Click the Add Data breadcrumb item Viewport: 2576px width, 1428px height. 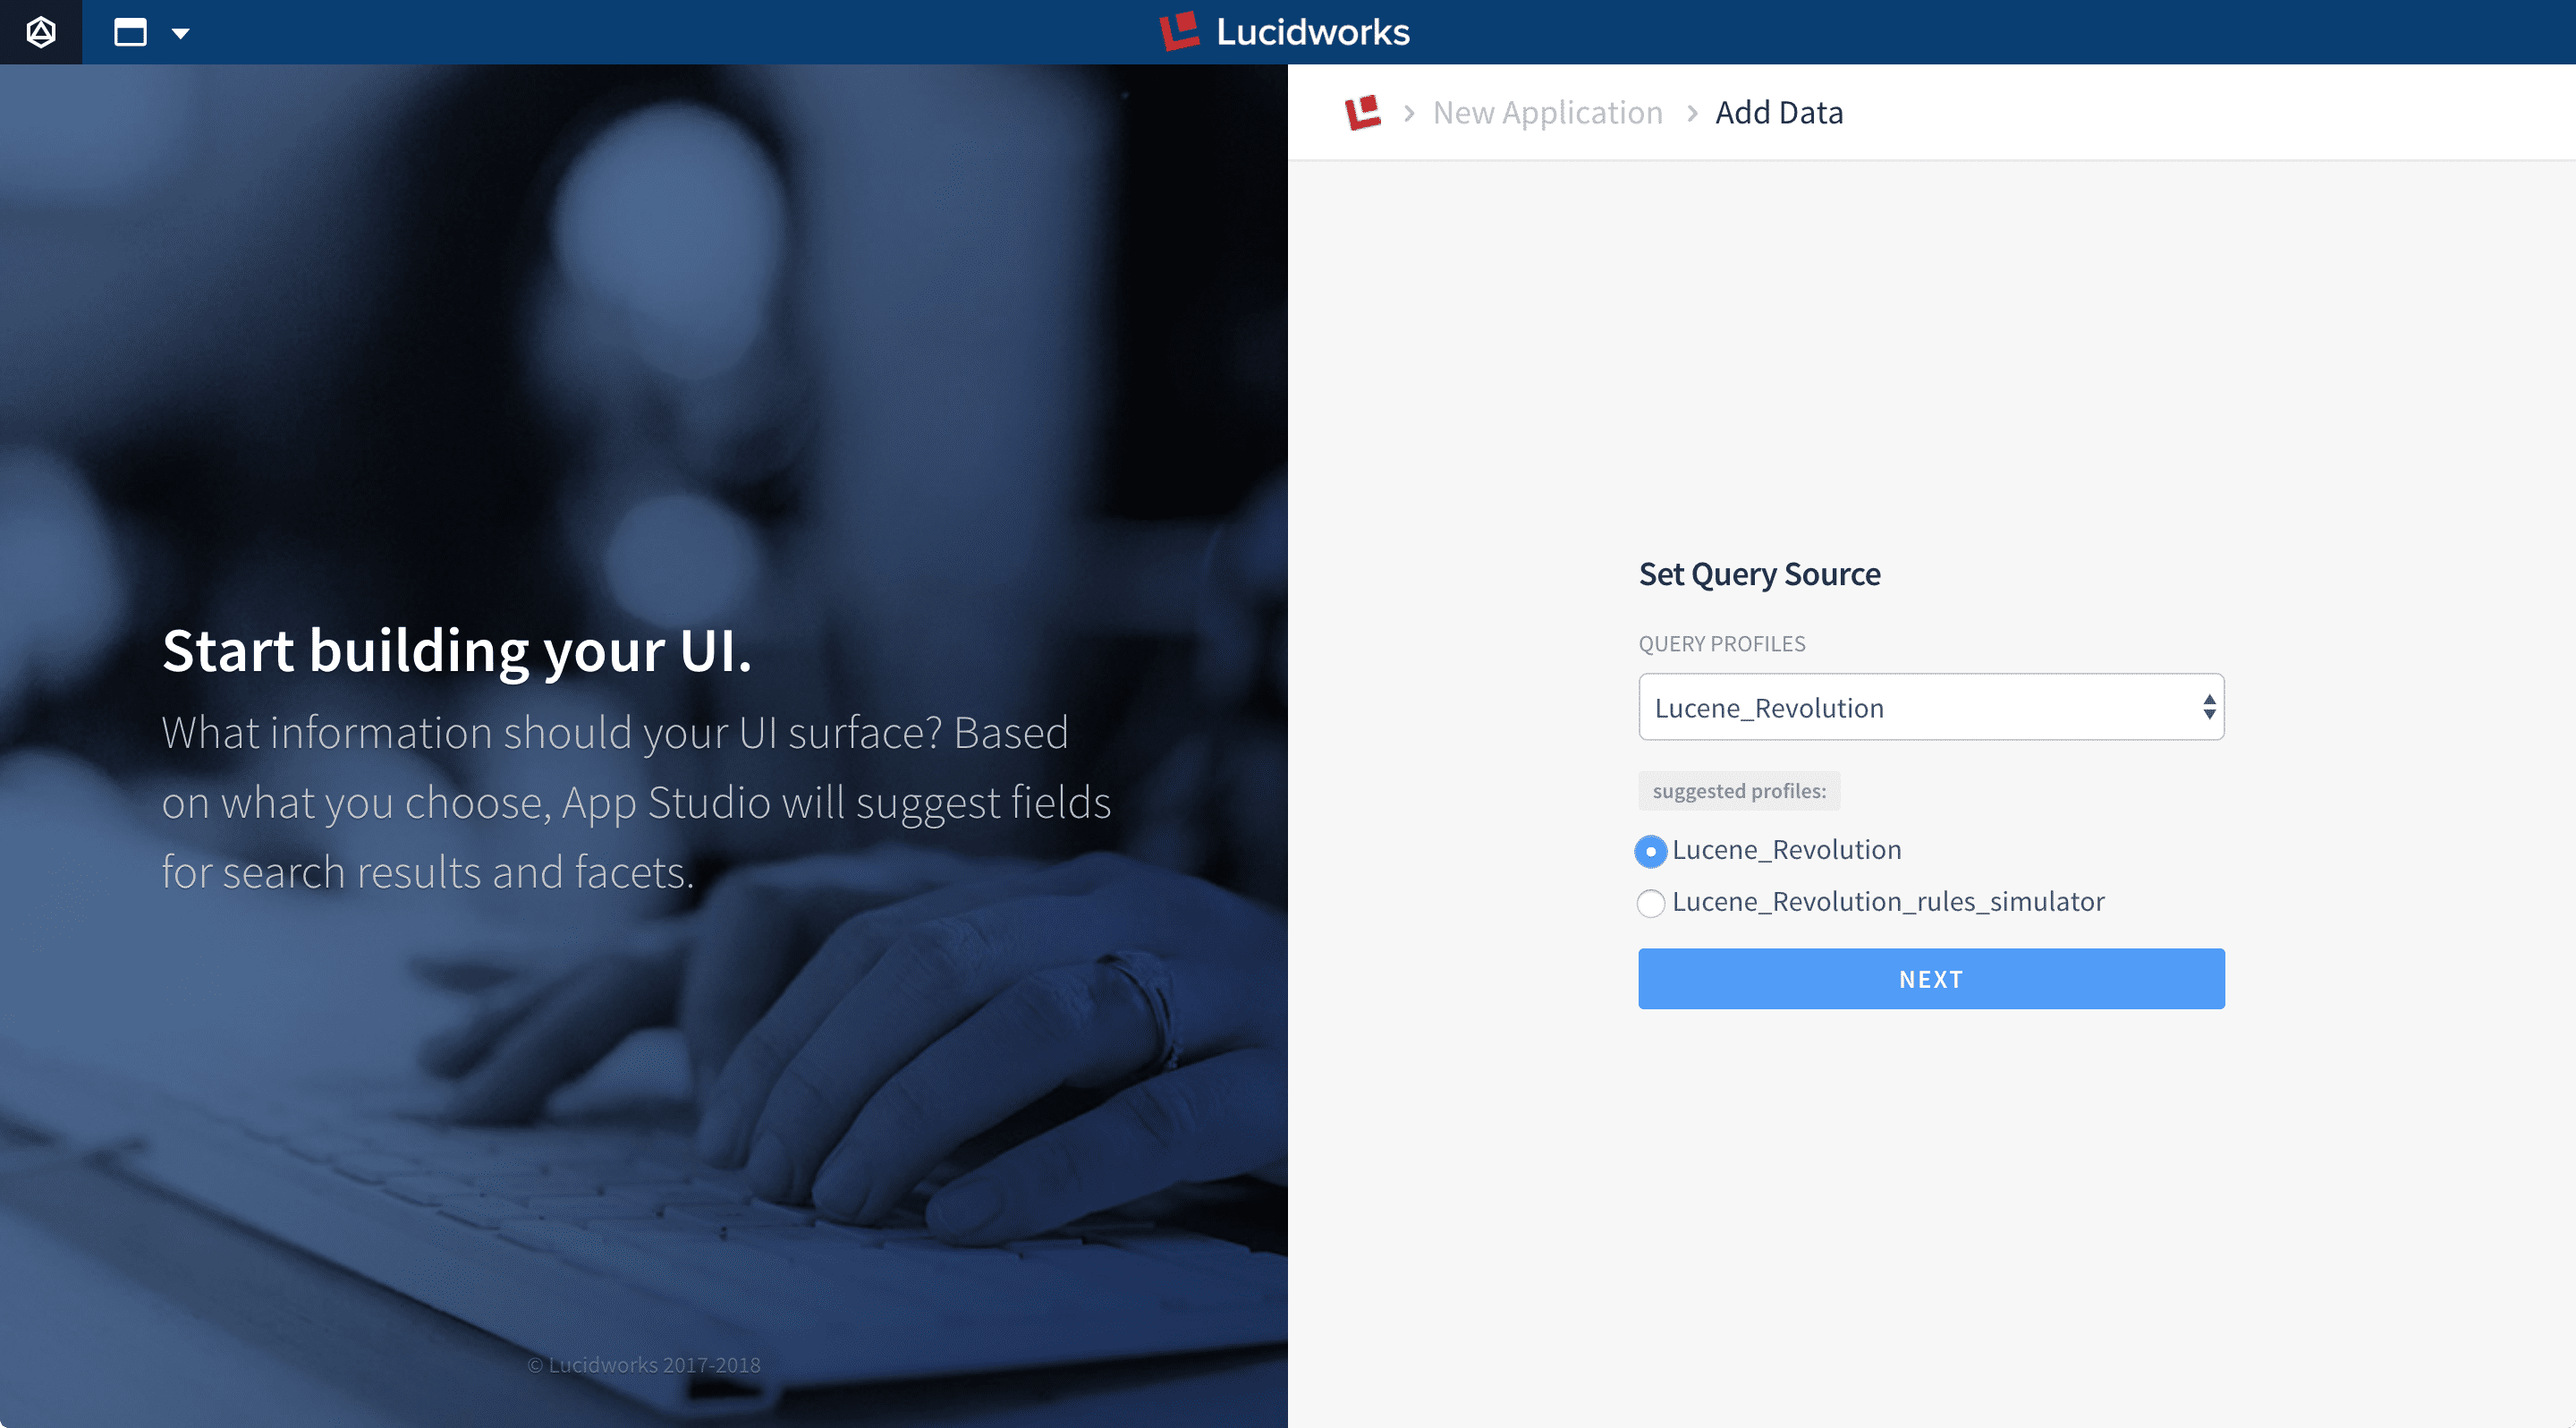[1778, 111]
